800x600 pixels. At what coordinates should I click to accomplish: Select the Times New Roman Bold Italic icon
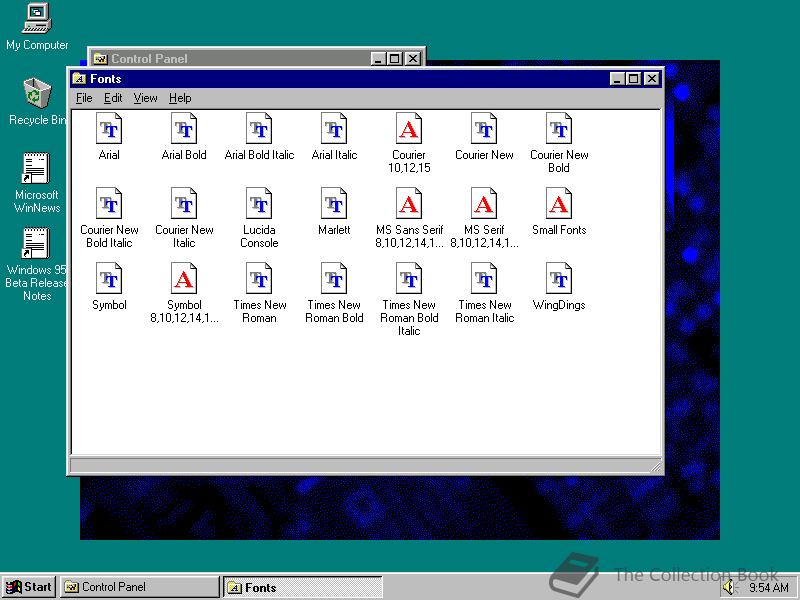409,279
